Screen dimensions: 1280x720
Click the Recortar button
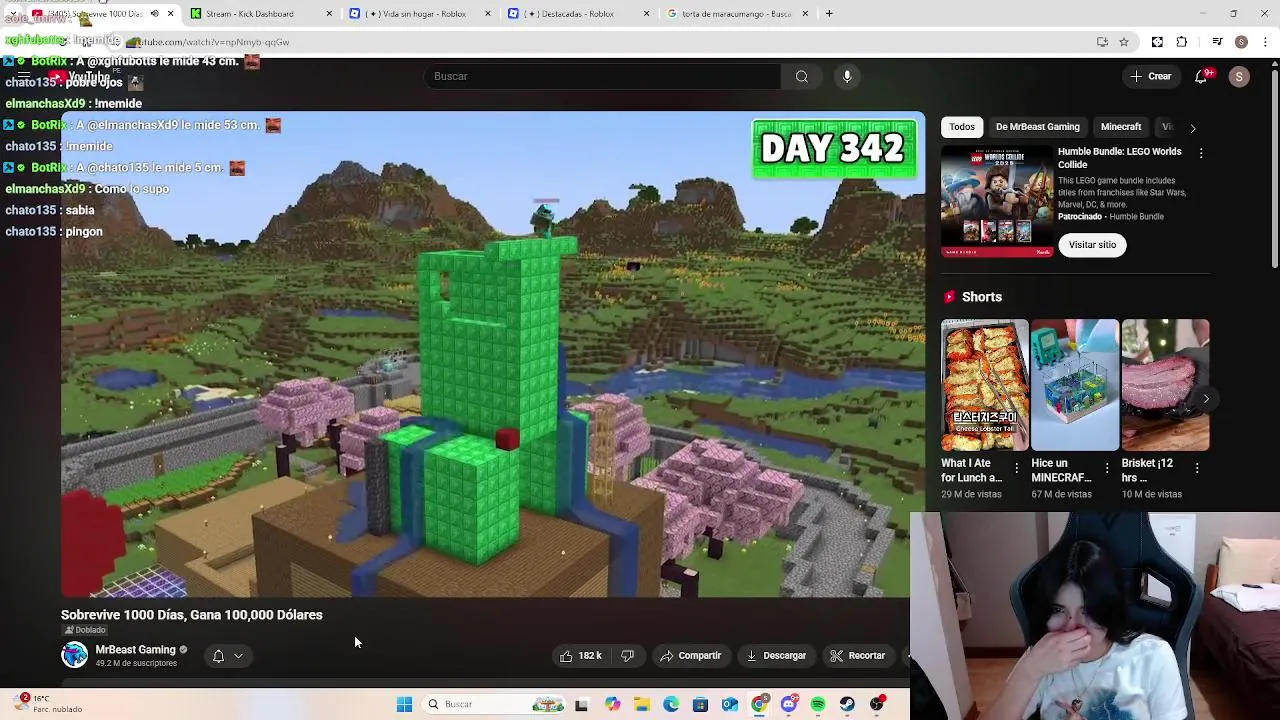857,656
